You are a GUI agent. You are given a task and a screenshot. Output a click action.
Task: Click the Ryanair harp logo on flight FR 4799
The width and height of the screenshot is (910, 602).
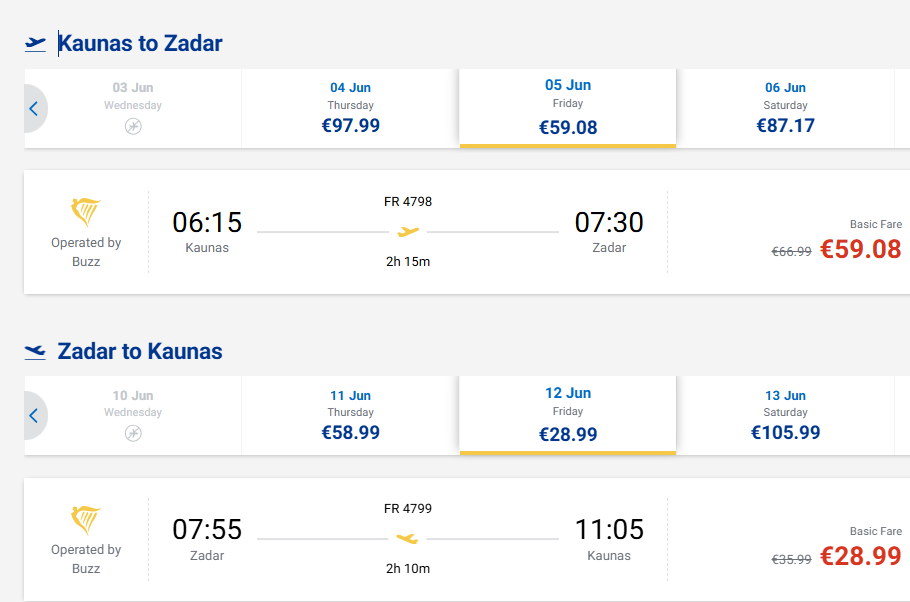(x=86, y=520)
